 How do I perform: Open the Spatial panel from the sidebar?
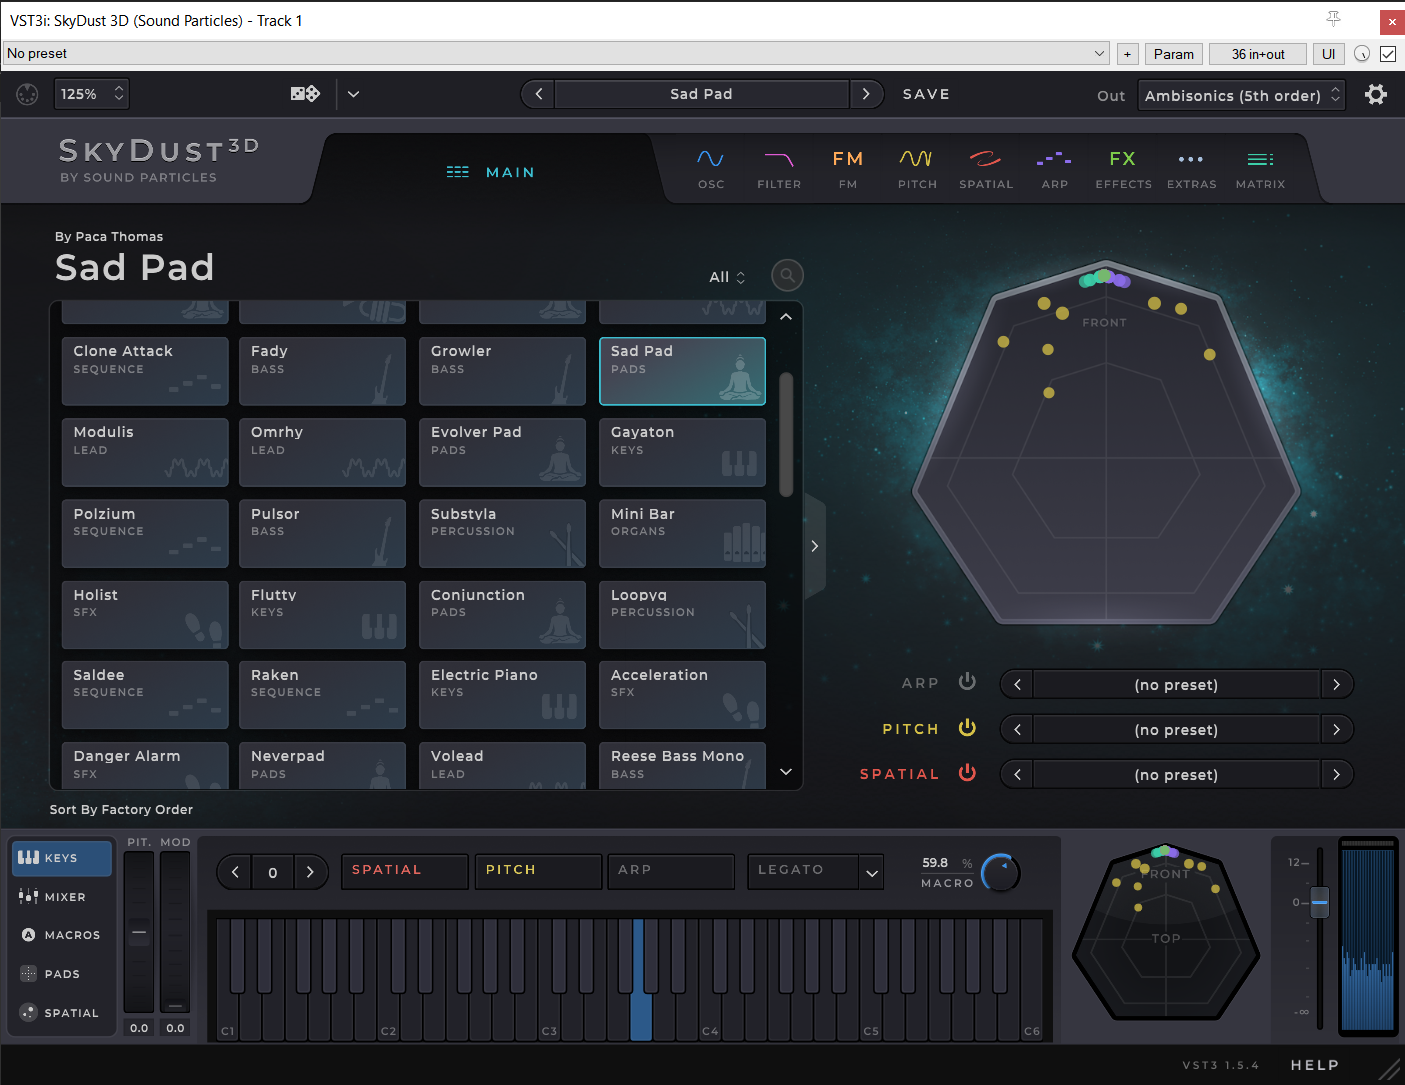[x=62, y=1012]
